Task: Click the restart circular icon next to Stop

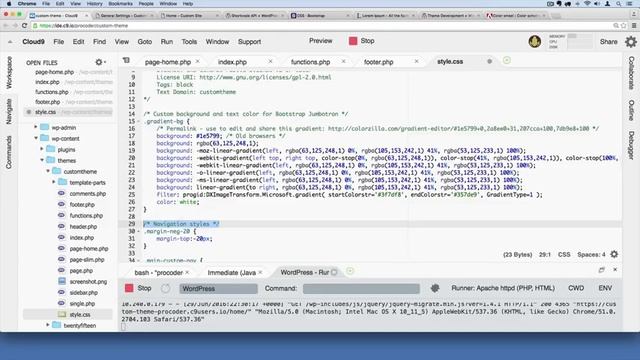Action: point(165,289)
